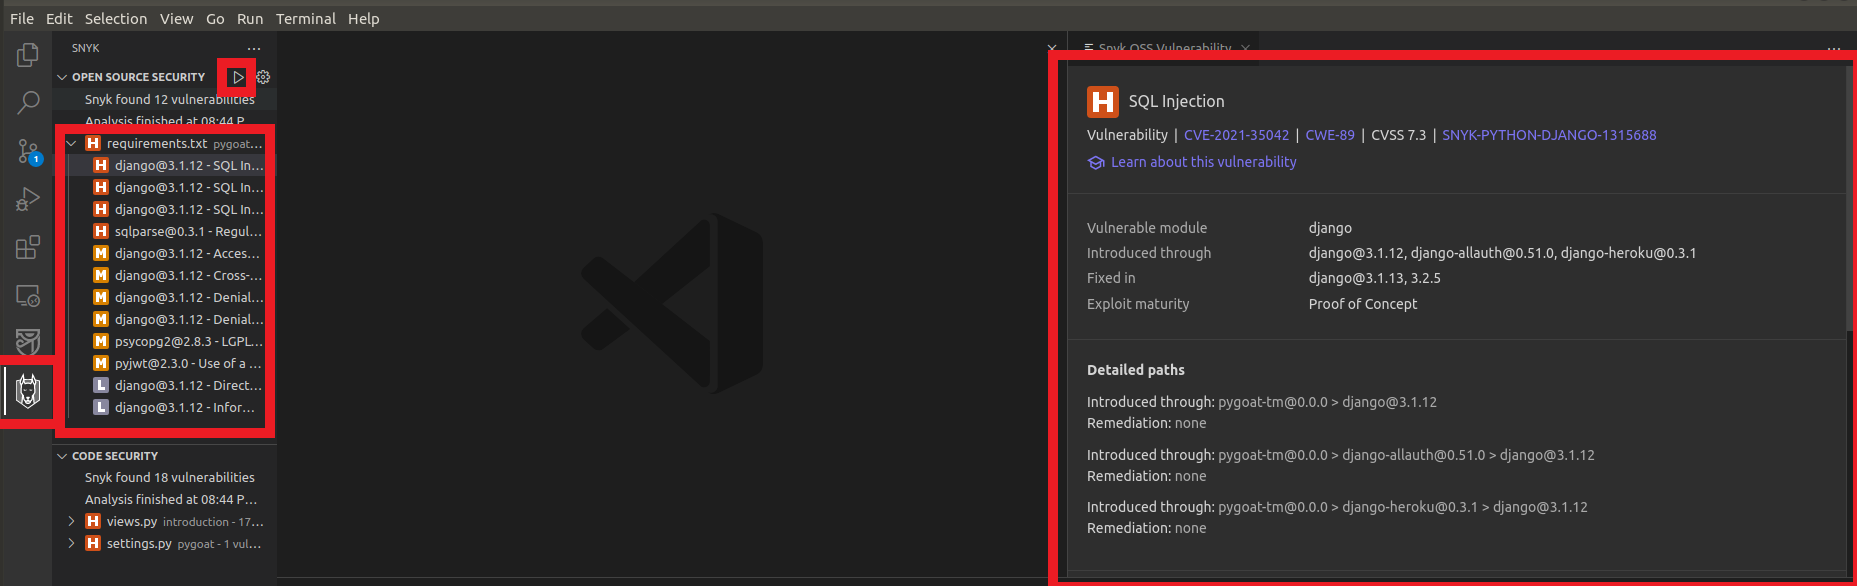
Task: Open the SNYK-PYTHON-DJANGO-1315688 link
Action: coord(1549,135)
